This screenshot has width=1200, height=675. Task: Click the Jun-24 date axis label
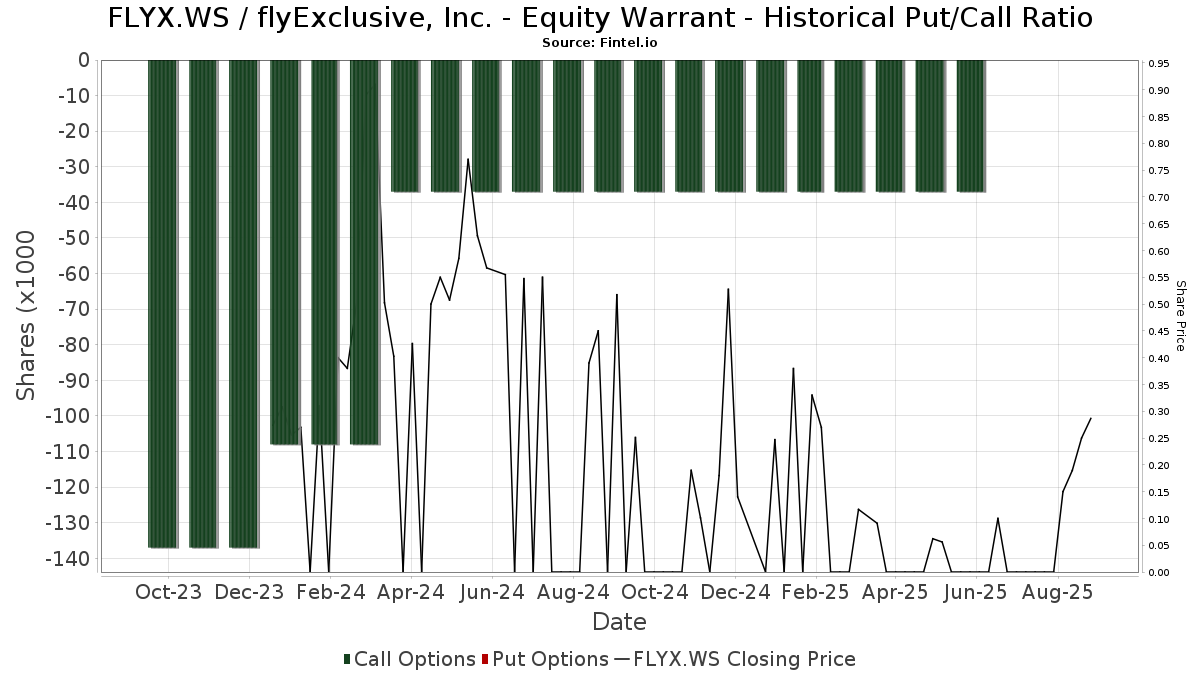pyautogui.click(x=492, y=592)
